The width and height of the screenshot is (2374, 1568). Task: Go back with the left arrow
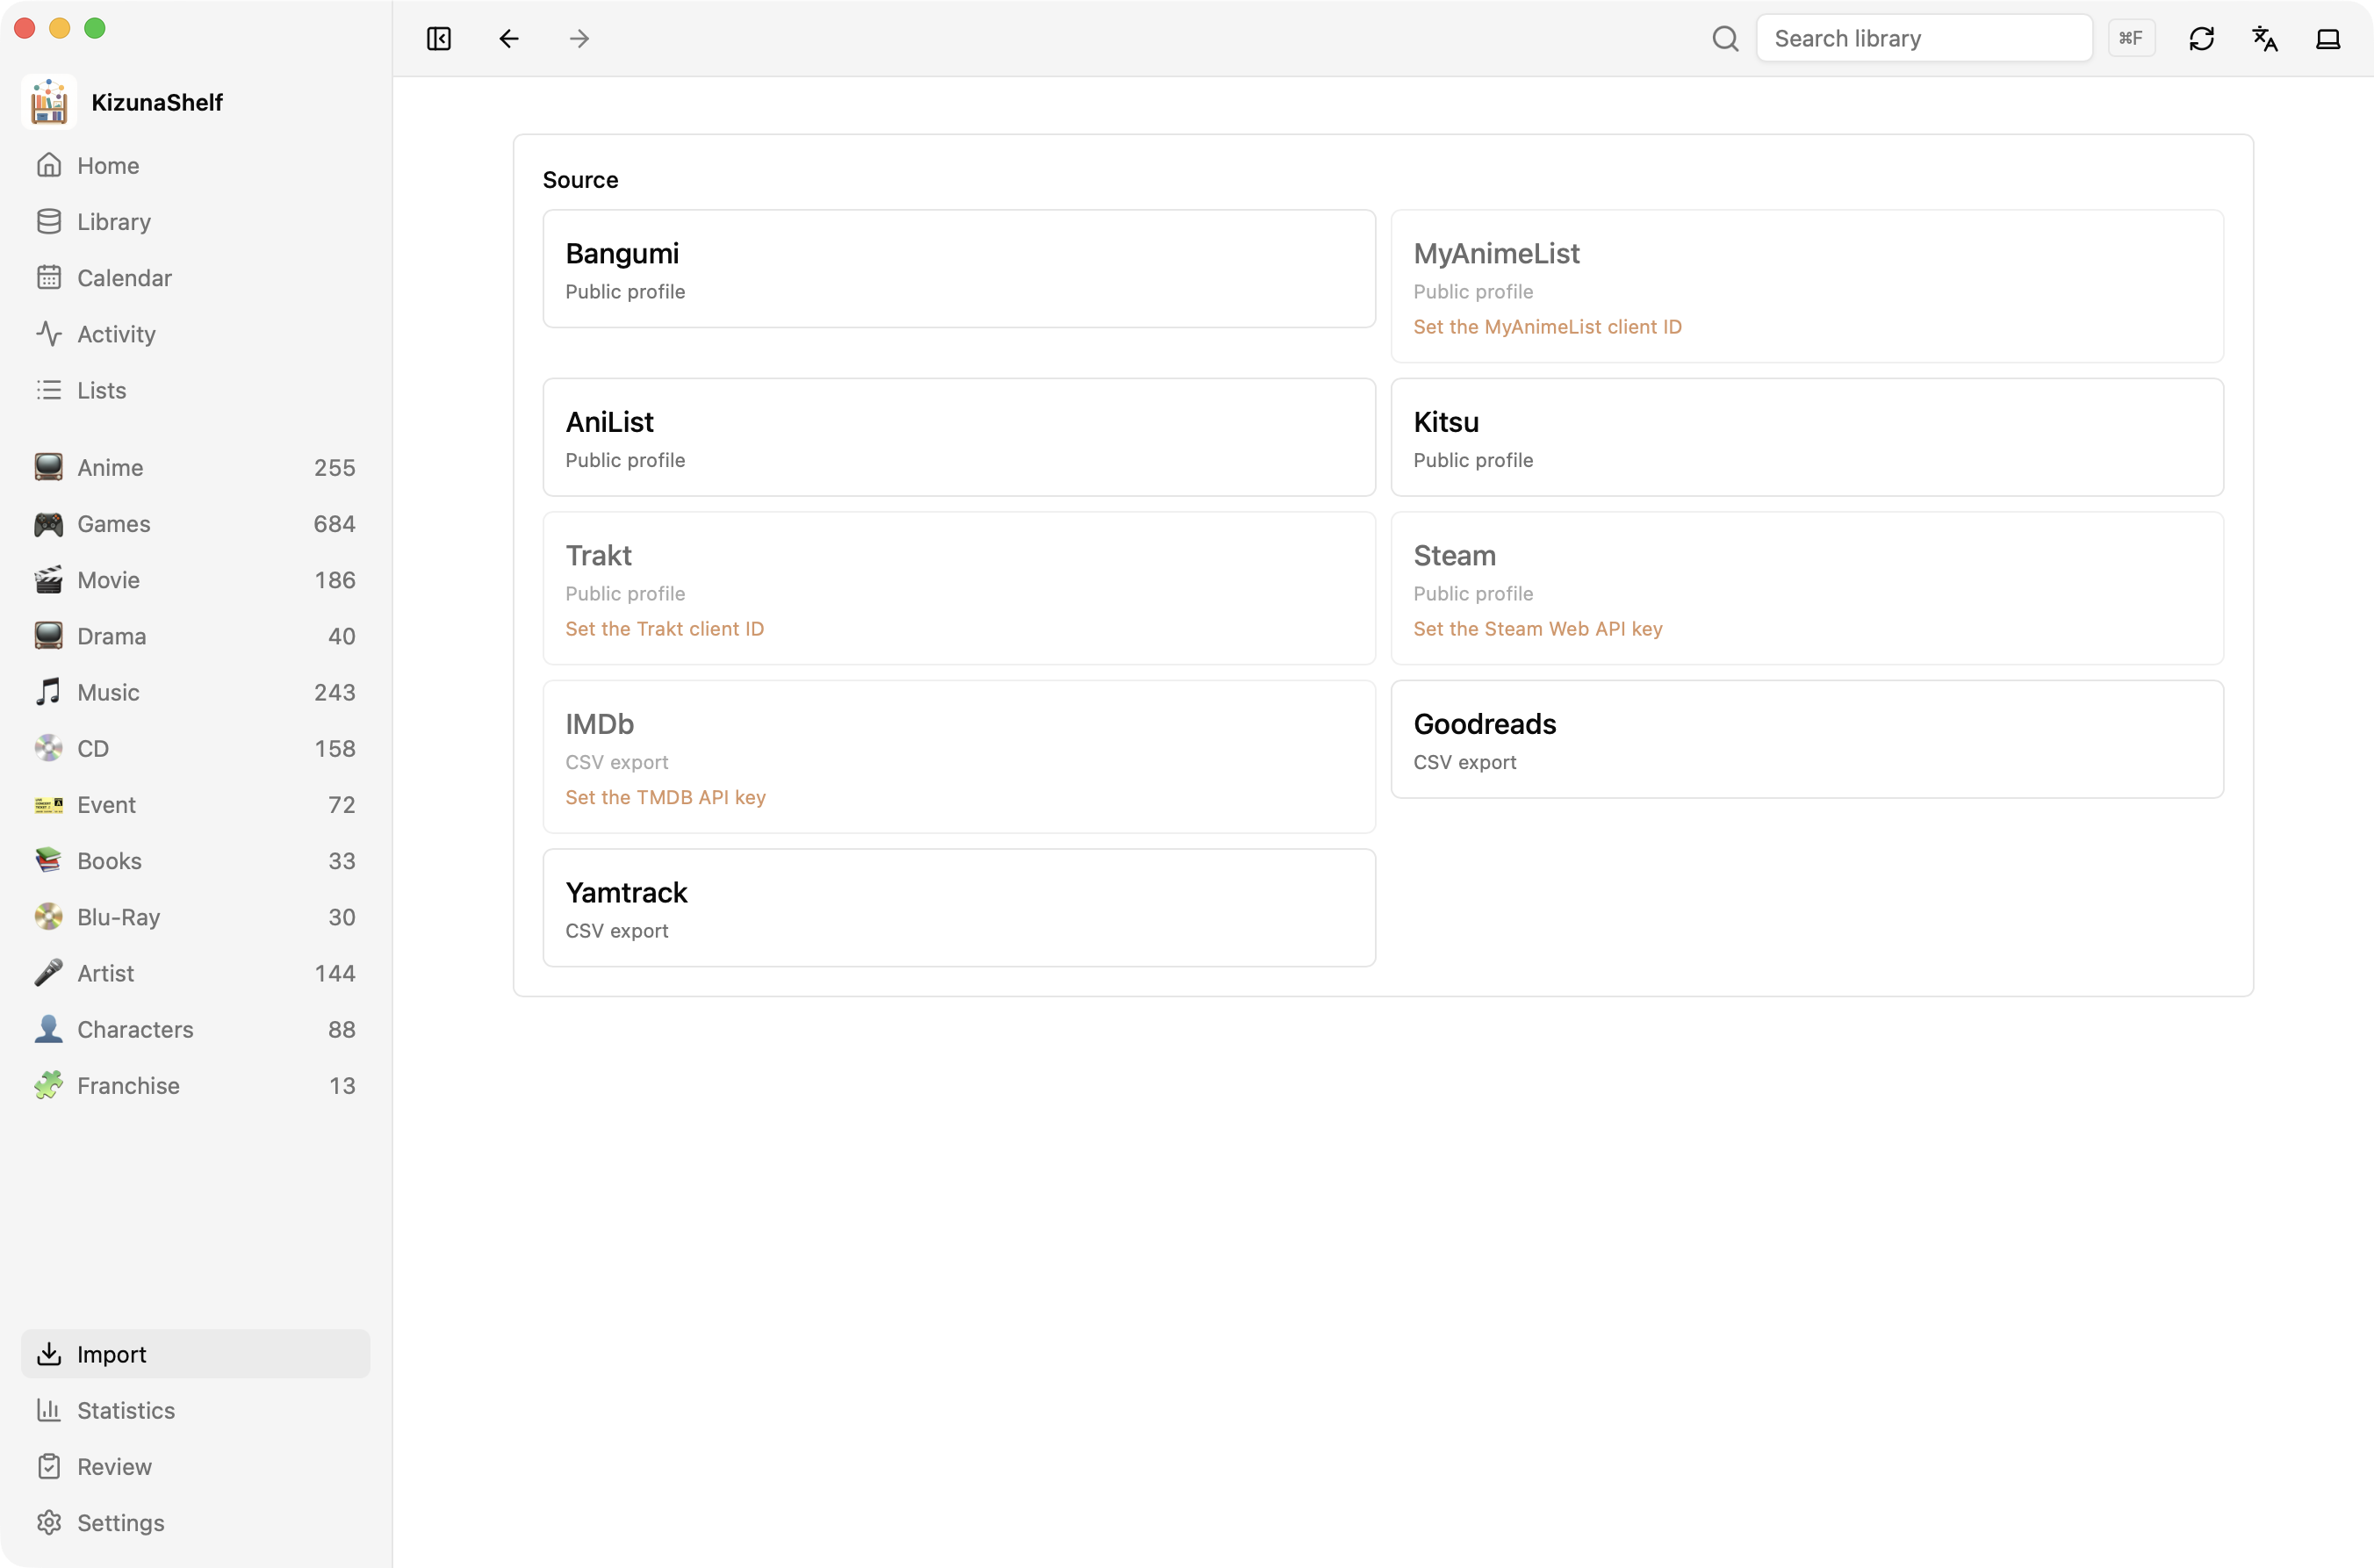(509, 38)
